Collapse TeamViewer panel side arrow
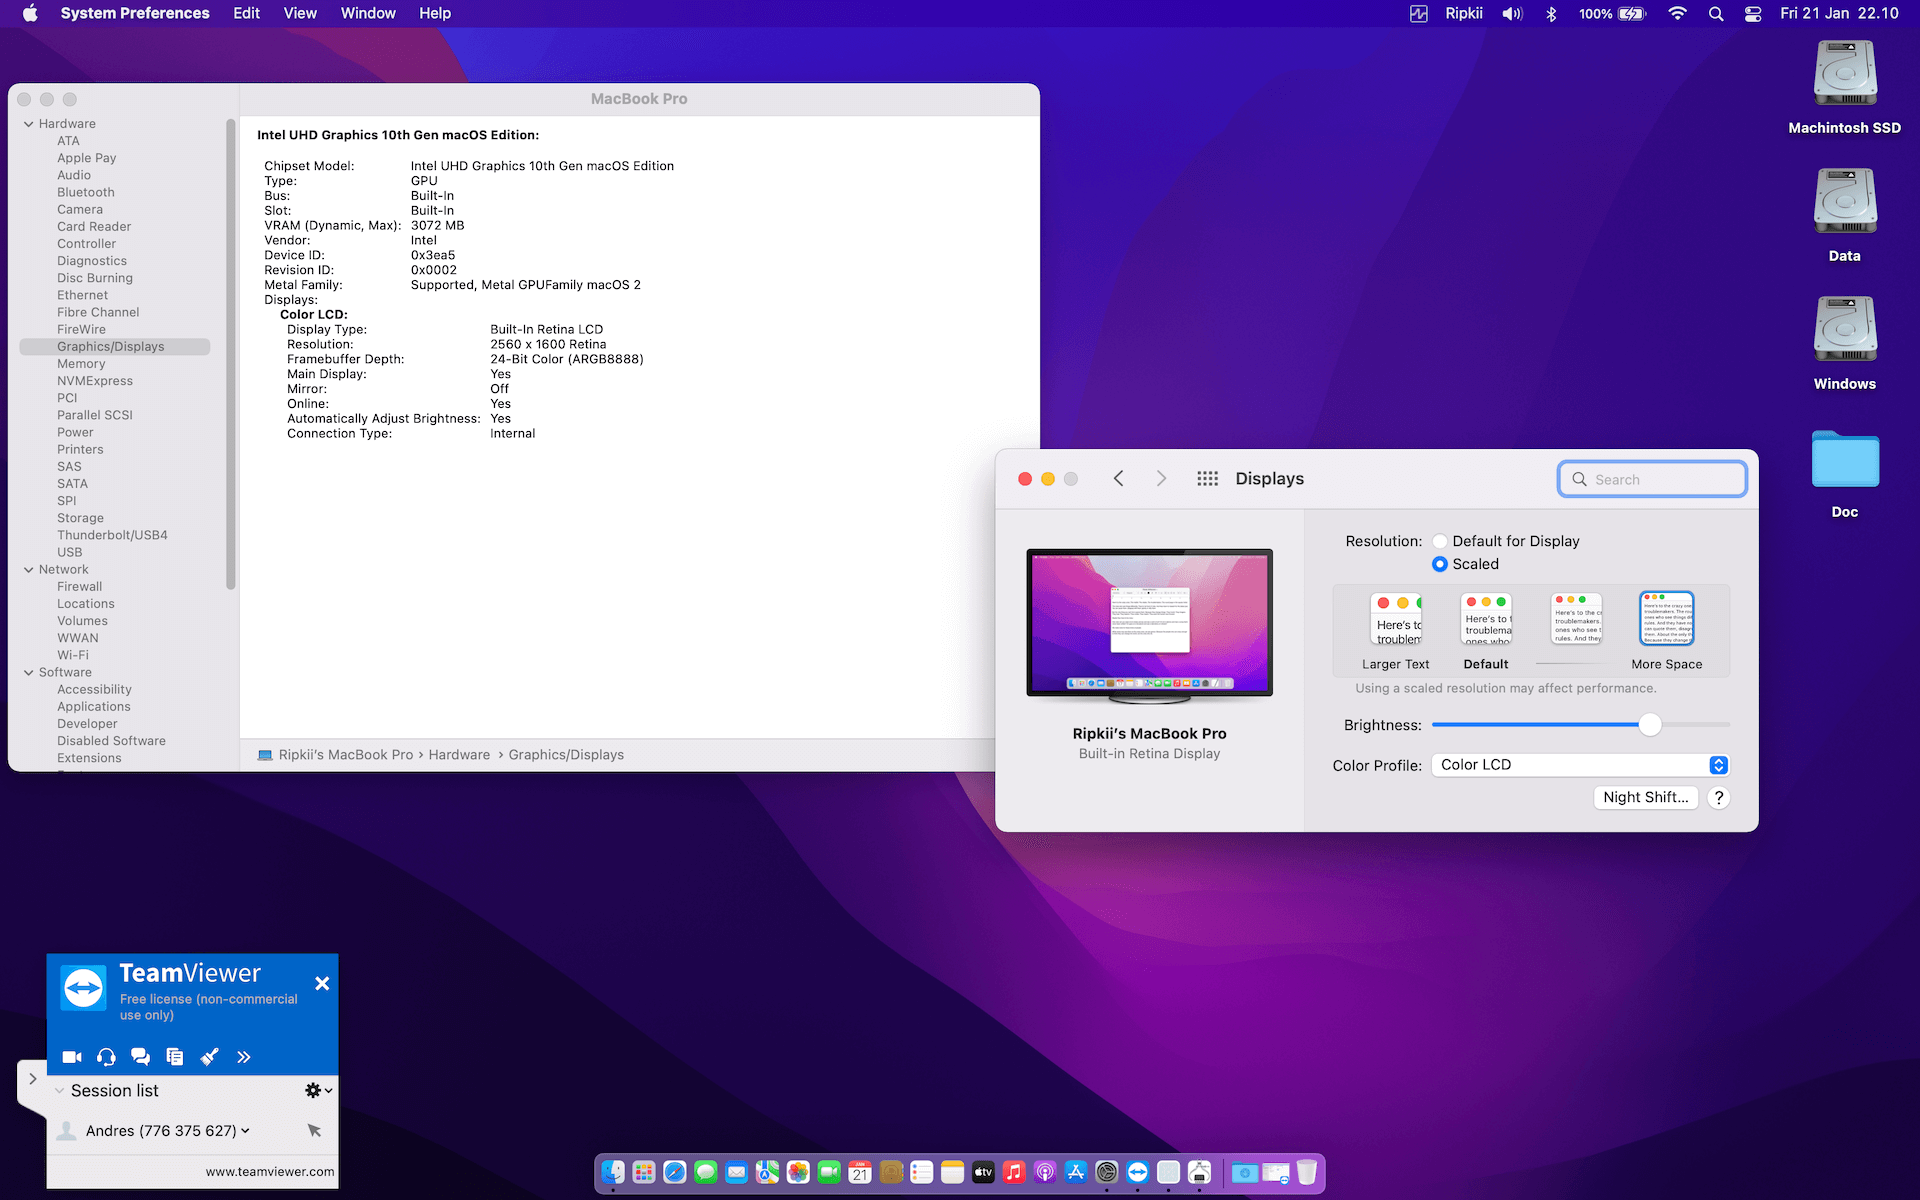The height and width of the screenshot is (1200, 1920). [33, 1079]
